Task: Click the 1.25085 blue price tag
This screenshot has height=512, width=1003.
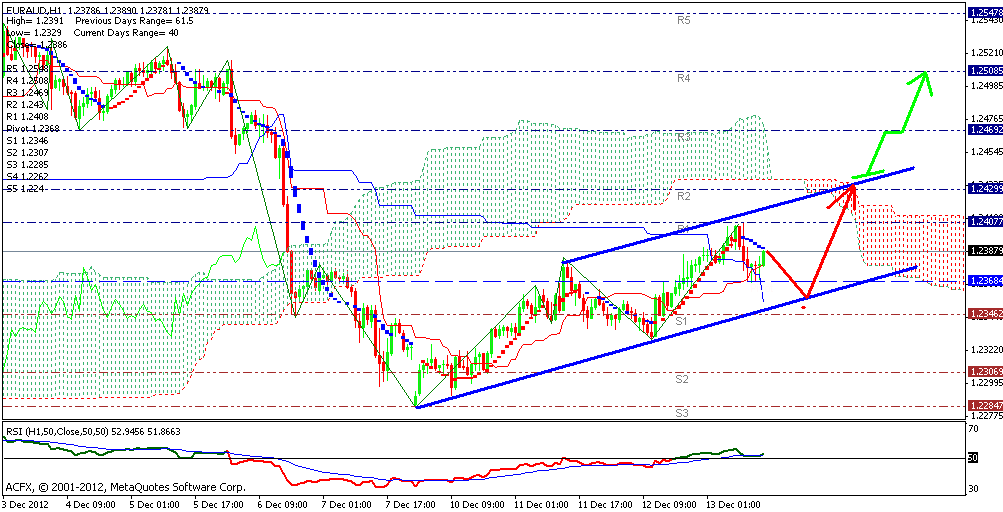Action: (x=984, y=70)
